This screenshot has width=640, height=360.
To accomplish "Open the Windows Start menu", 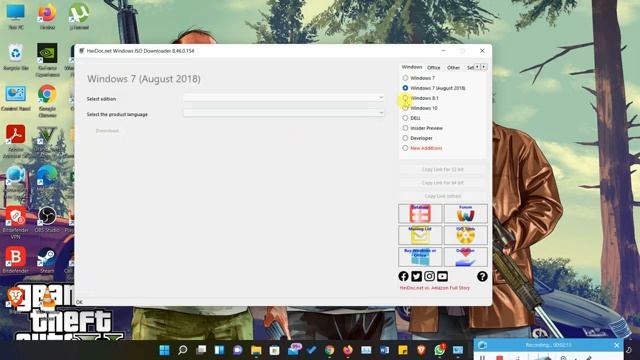I will coord(164,350).
